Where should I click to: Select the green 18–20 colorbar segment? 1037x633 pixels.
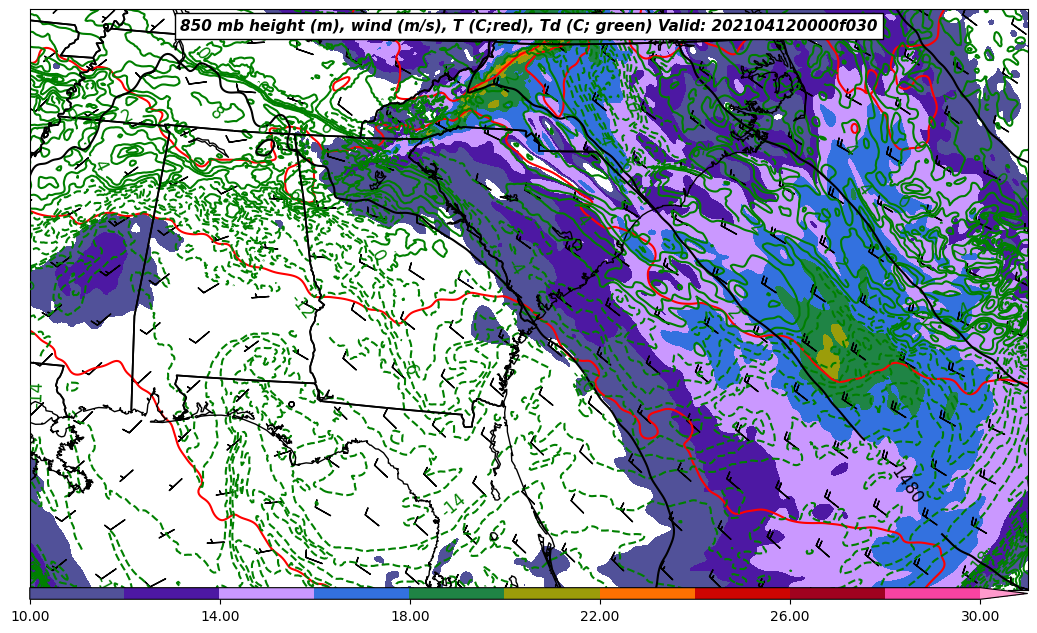pyautogui.click(x=457, y=593)
